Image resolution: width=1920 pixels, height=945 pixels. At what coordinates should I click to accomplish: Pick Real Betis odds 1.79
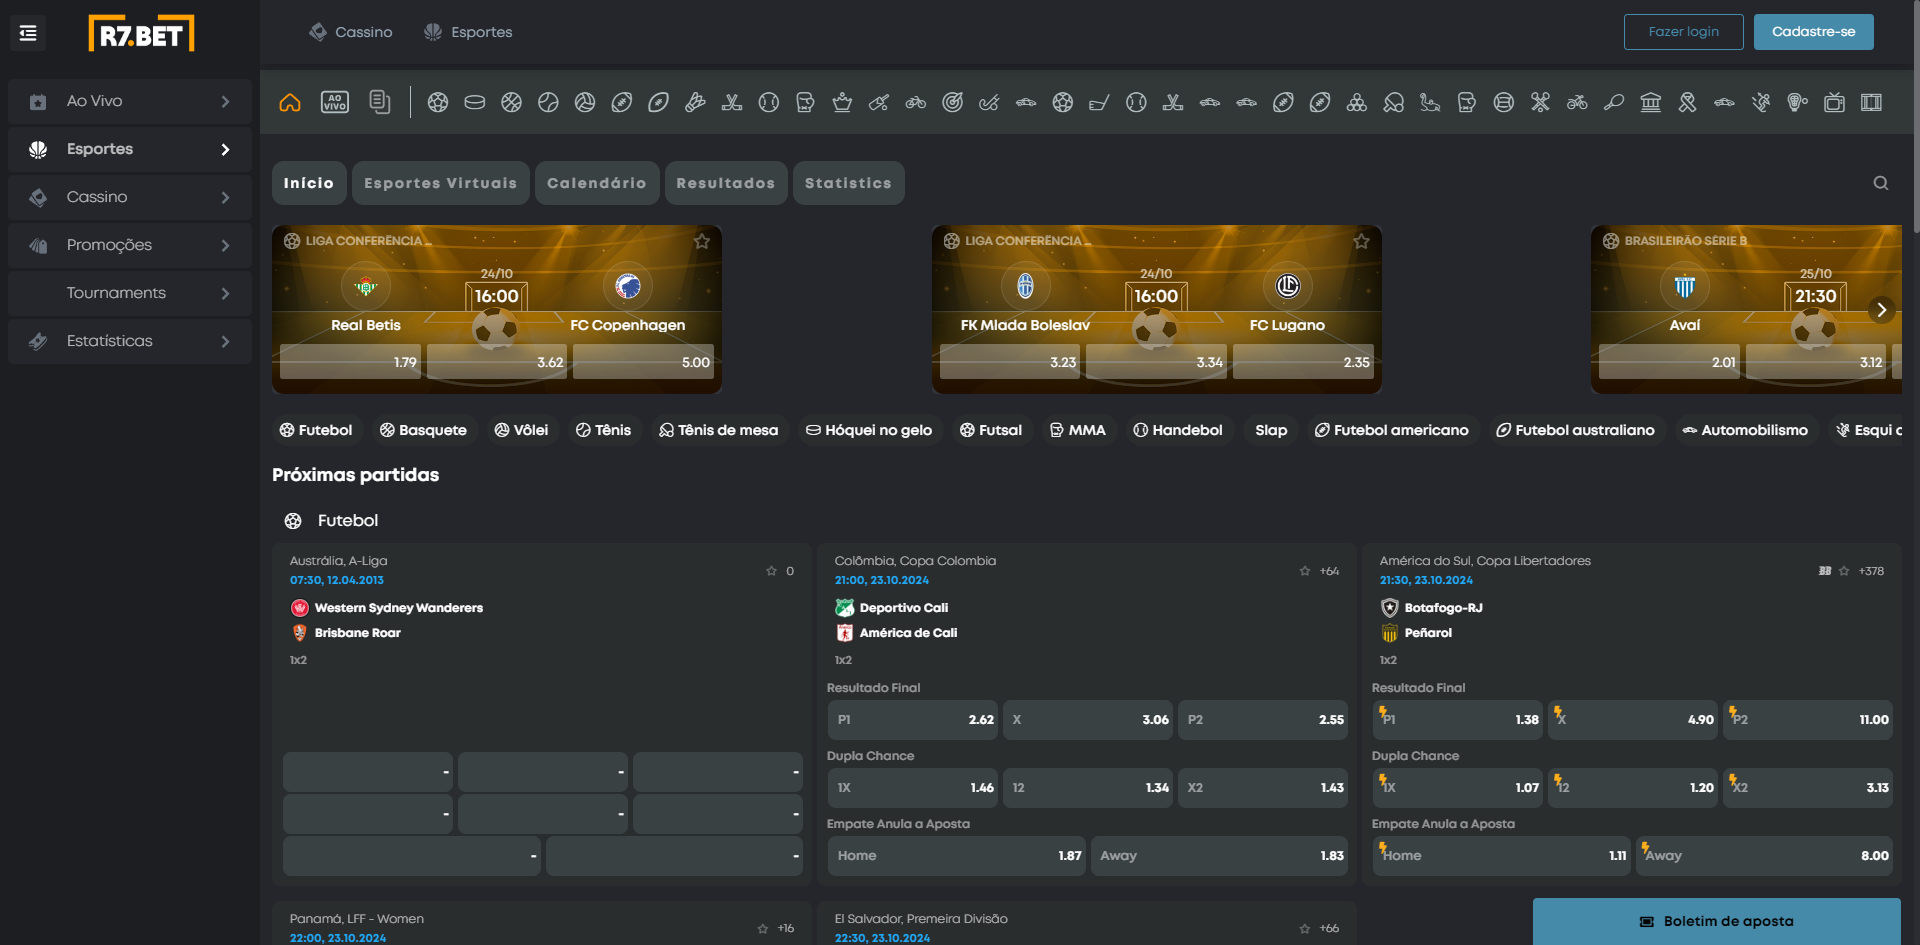point(350,362)
